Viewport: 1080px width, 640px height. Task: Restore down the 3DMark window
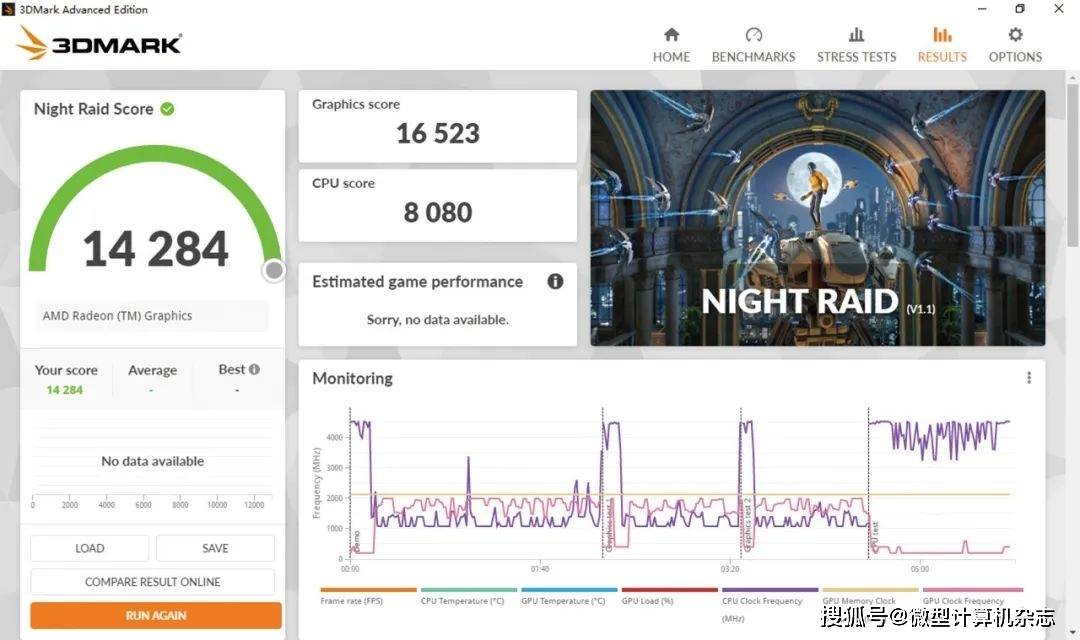[x=1020, y=8]
